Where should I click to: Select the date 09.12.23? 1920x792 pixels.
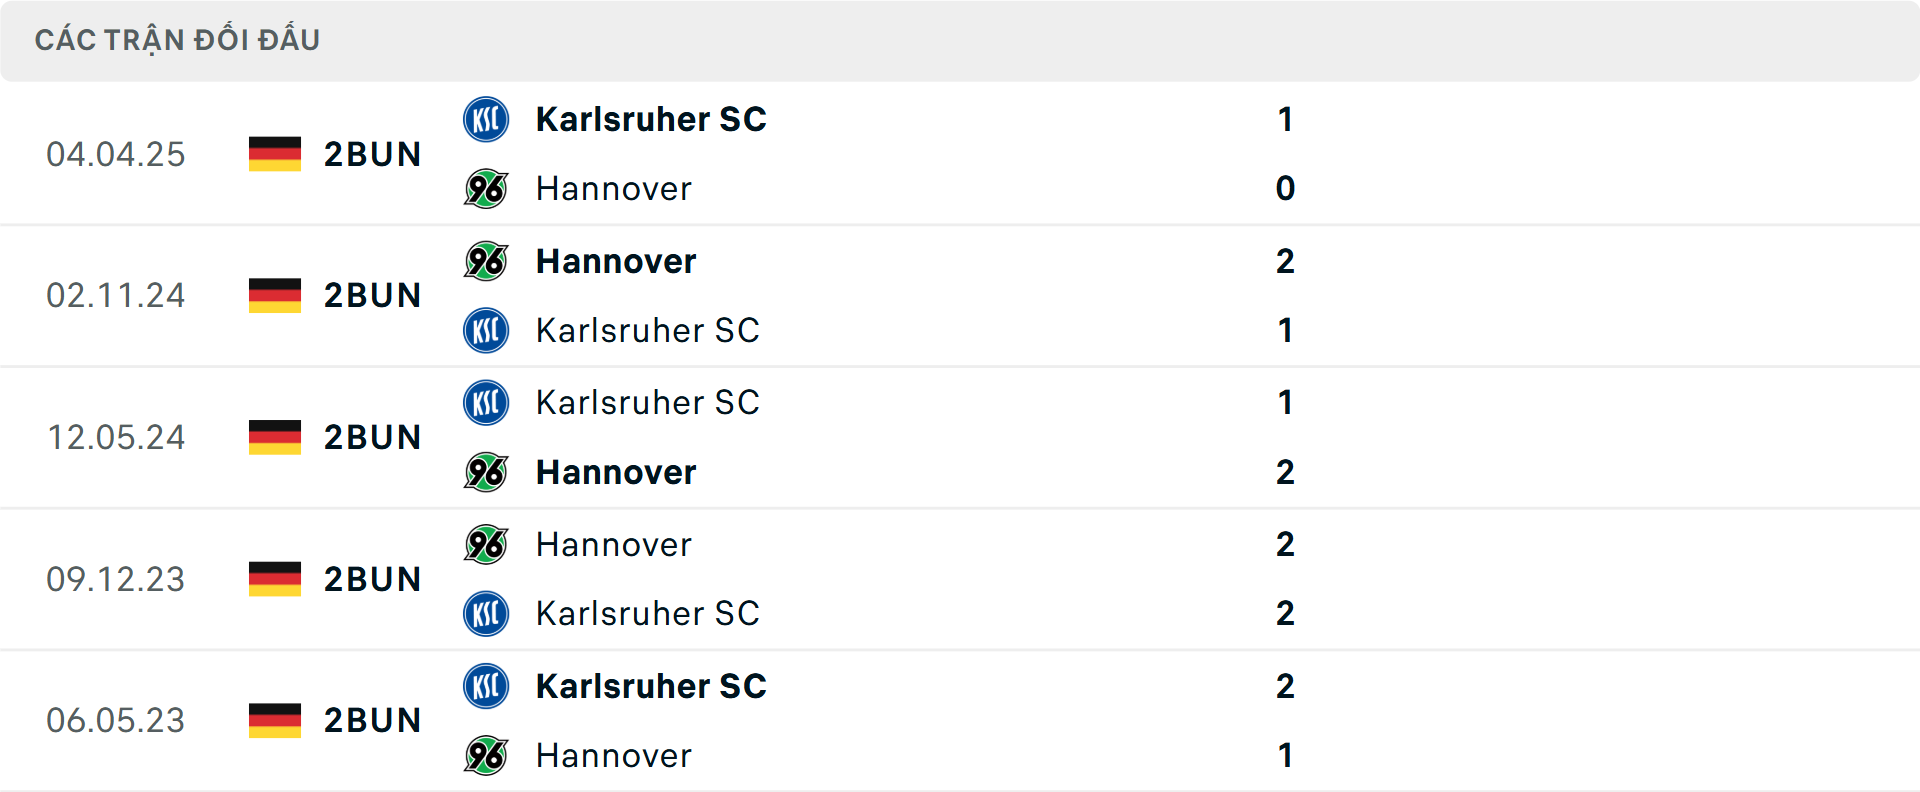point(116,579)
